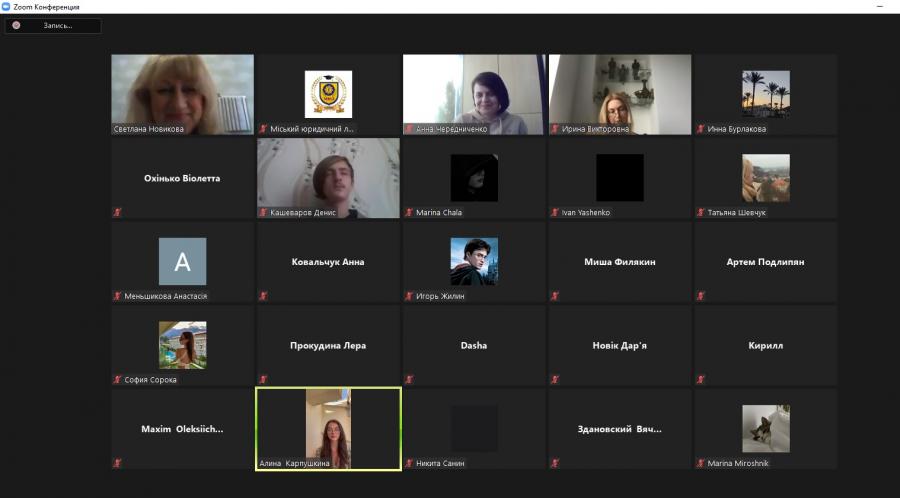Click the red recording indicator icon

(x=16, y=25)
